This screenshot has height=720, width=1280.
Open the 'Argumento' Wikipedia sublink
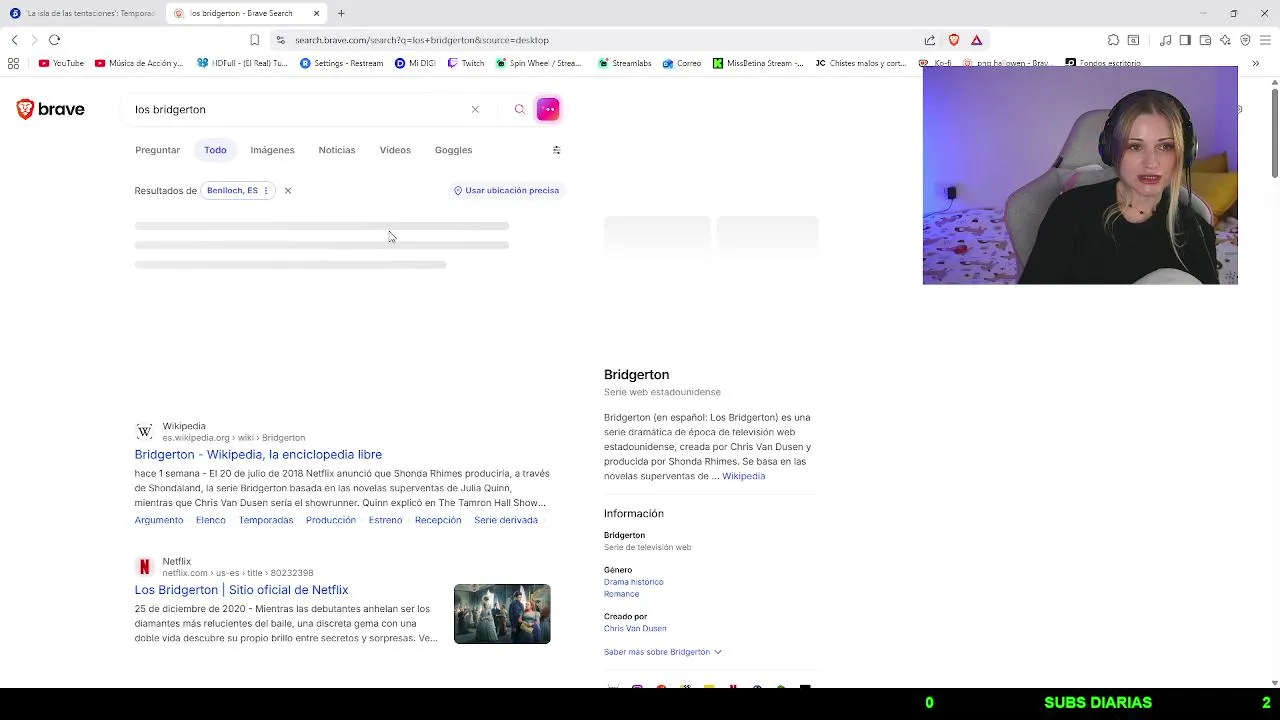[159, 520]
